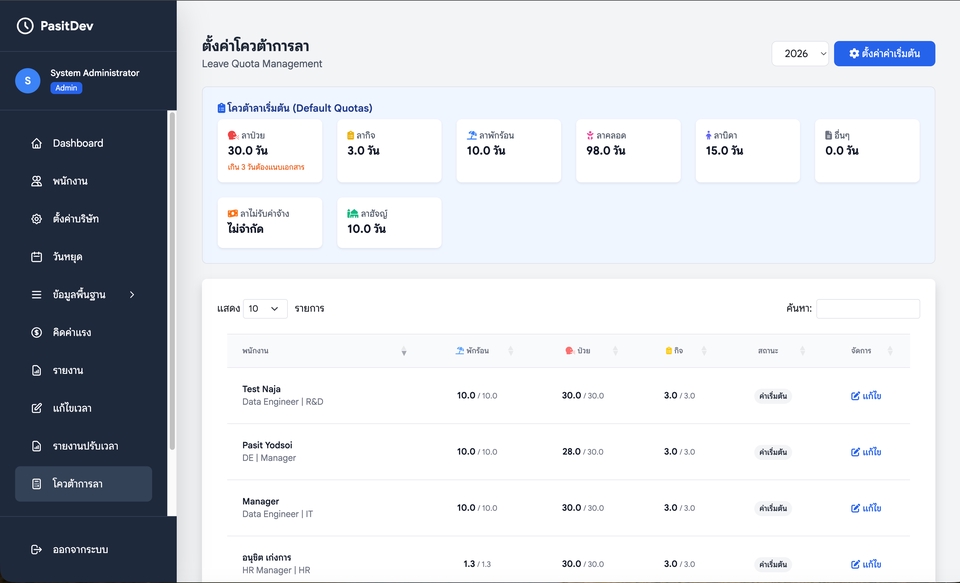The image size is (960, 583).
Task: Click the ลาฮัจญ์ mosque icon
Action: (x=353, y=214)
